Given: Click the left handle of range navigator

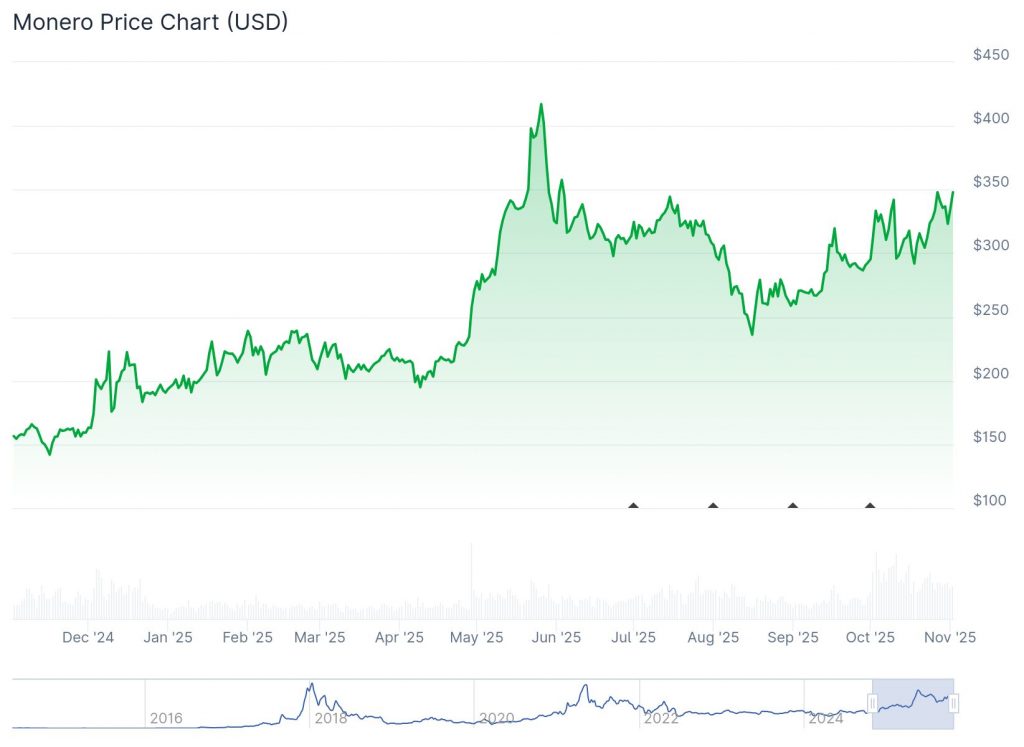Looking at the screenshot, I should click(872, 704).
